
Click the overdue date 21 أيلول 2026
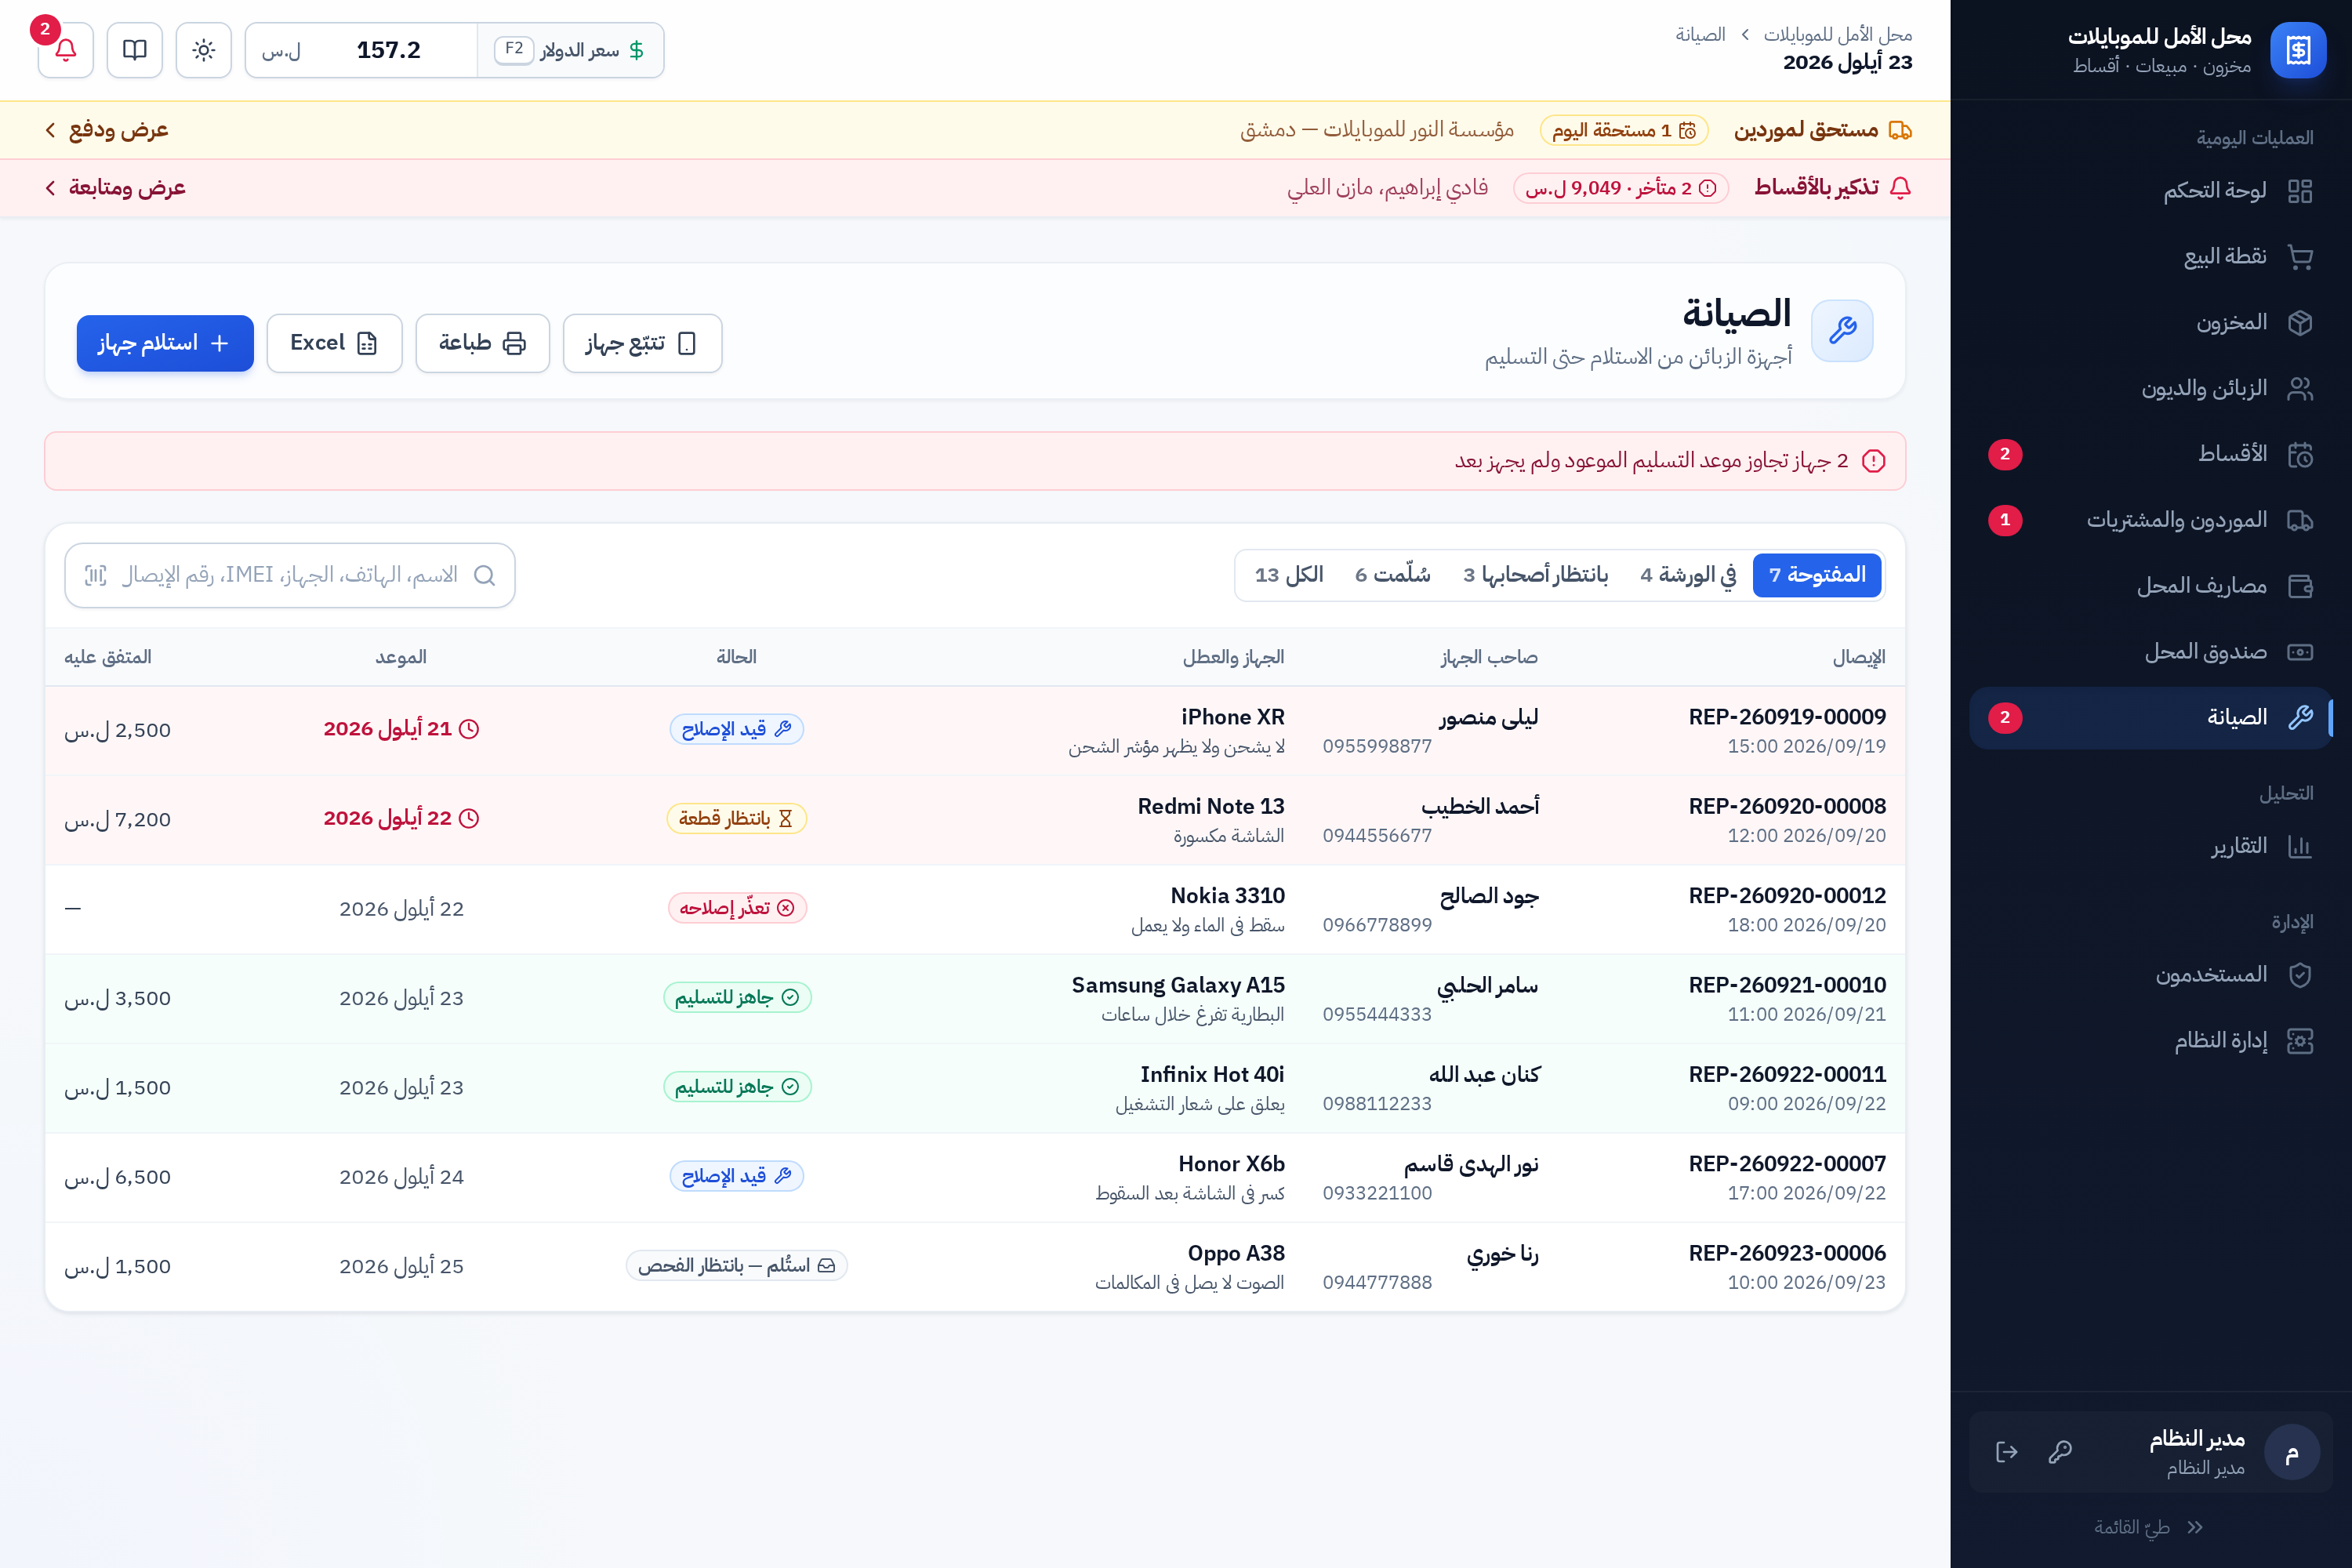[401, 729]
